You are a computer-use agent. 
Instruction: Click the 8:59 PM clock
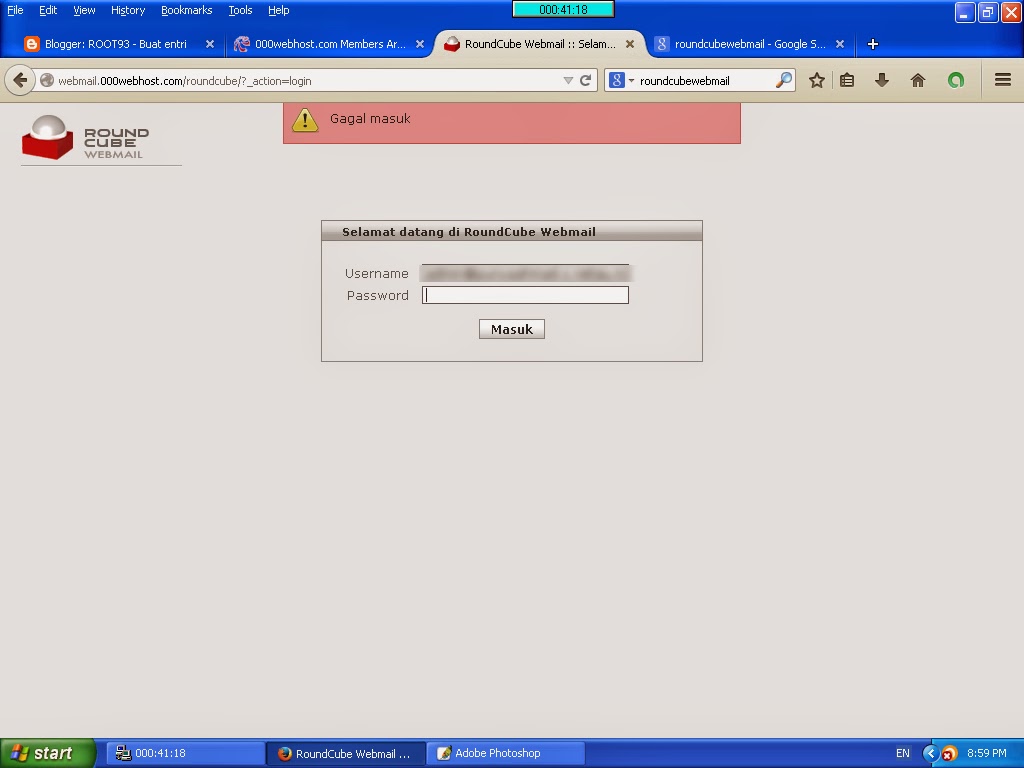pos(986,753)
